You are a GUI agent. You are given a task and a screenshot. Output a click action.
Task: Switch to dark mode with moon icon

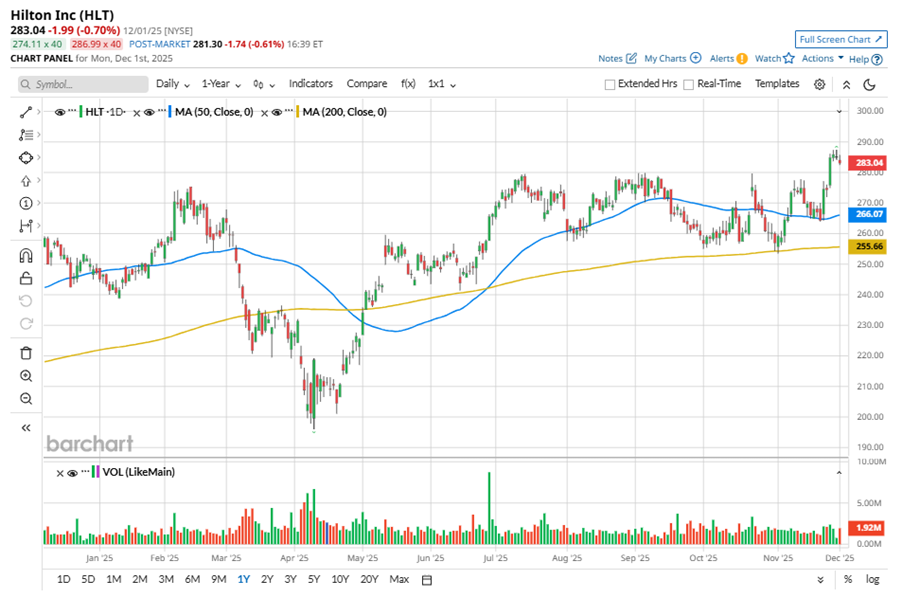(869, 84)
